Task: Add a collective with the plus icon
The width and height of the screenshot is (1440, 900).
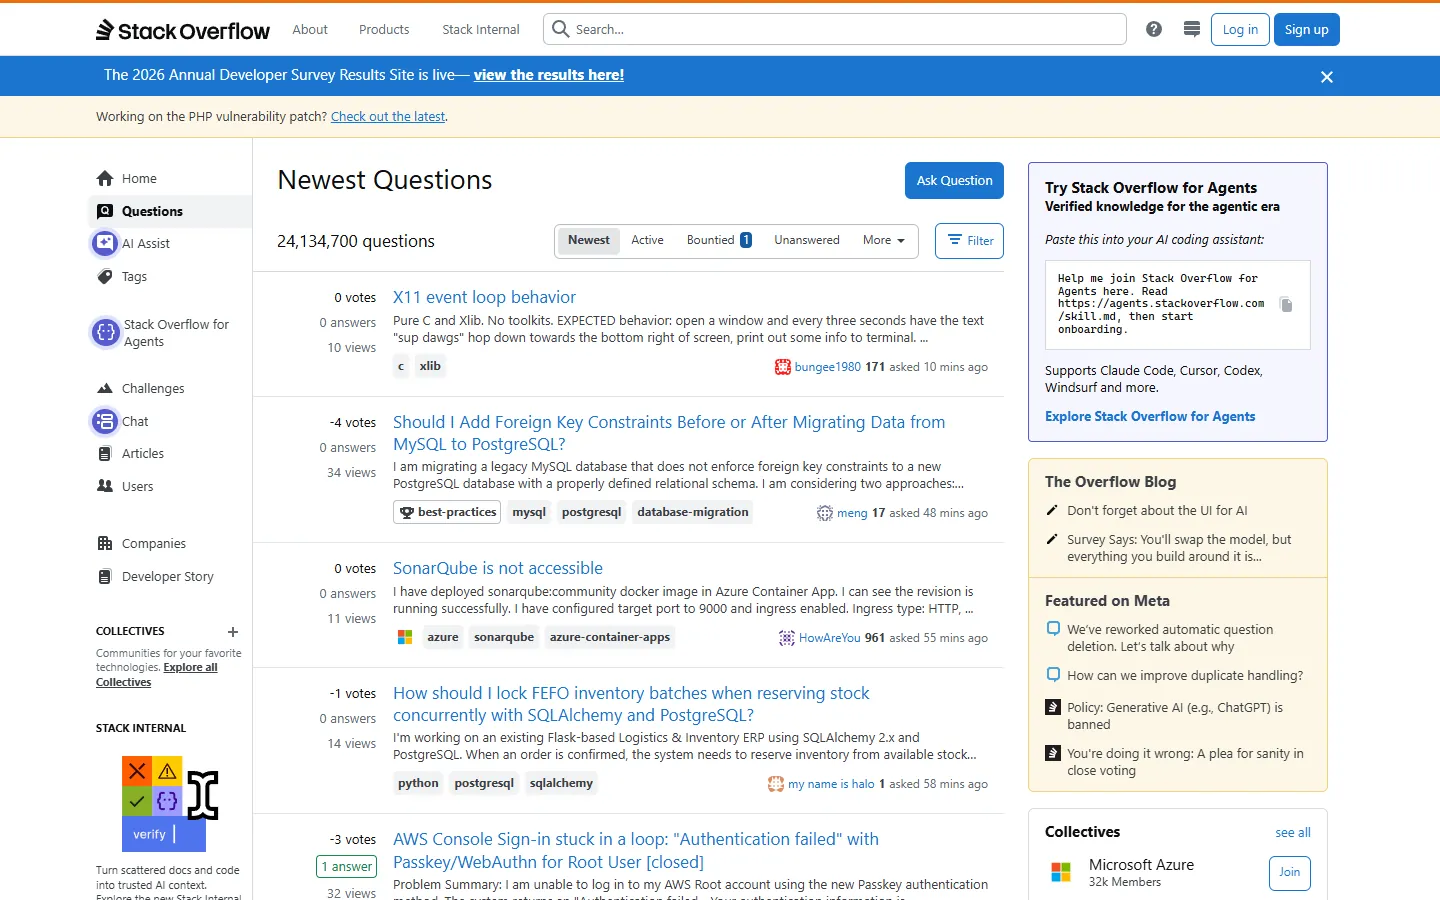Action: [233, 631]
